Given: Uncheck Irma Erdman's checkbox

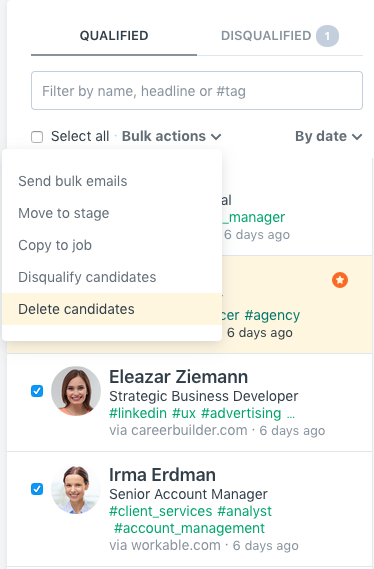Looking at the screenshot, I should (37, 489).
